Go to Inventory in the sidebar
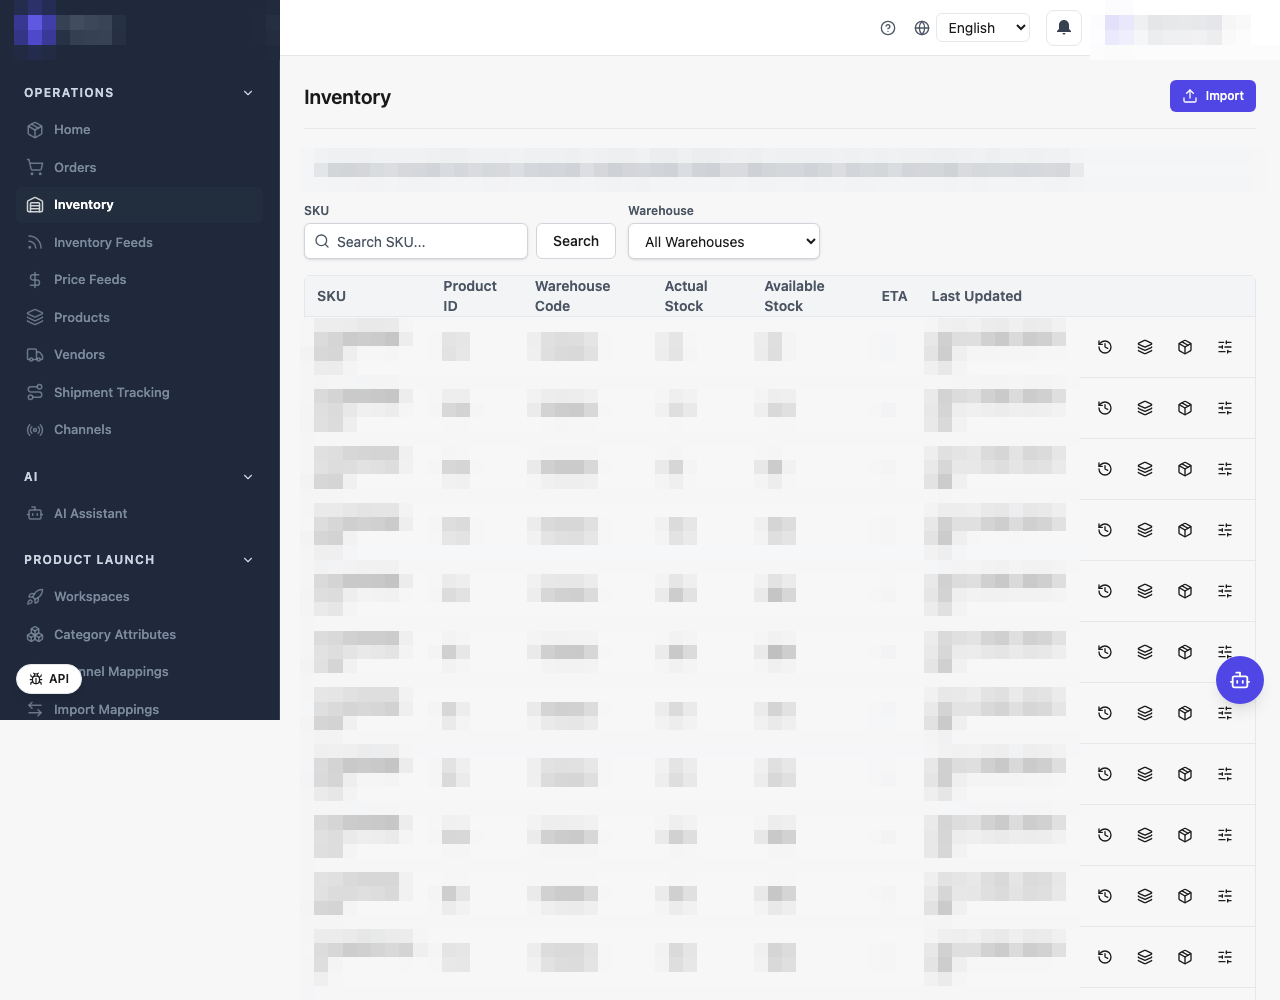Viewport: 1280px width, 1000px height. 140,205
